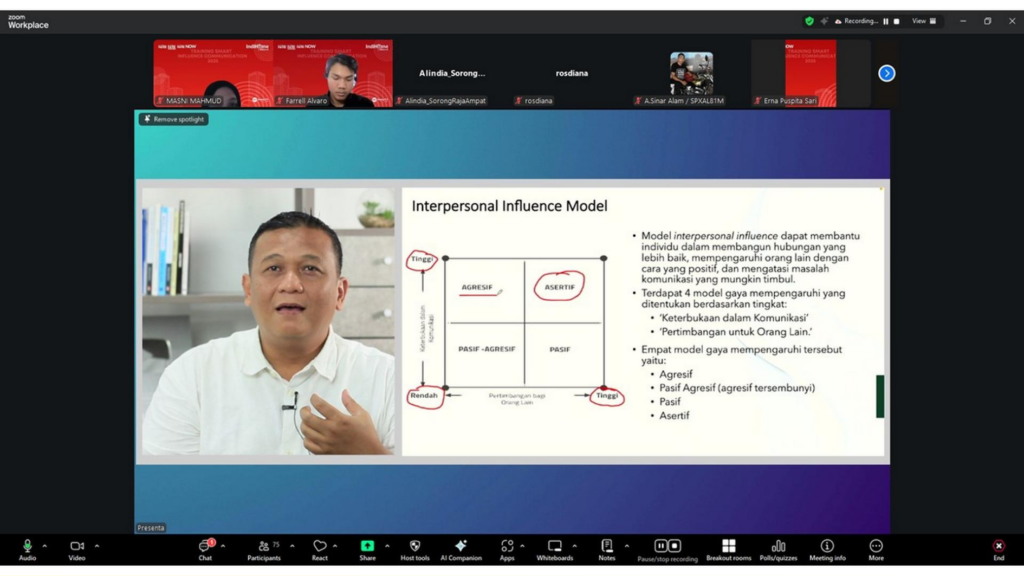Open the React emoji menu

coord(319,550)
